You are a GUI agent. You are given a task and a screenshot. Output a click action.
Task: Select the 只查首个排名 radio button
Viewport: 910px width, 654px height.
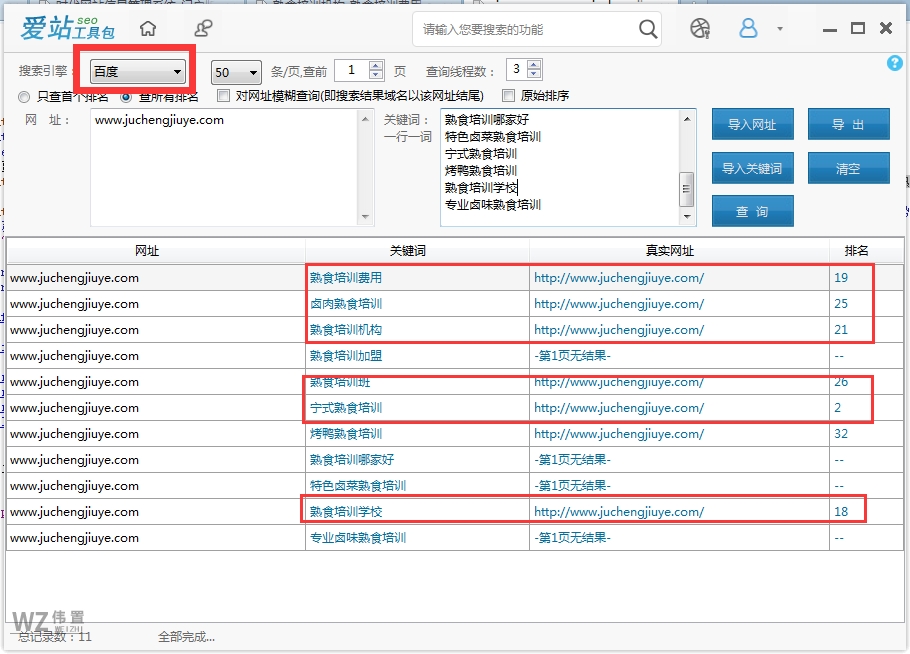tap(22, 97)
